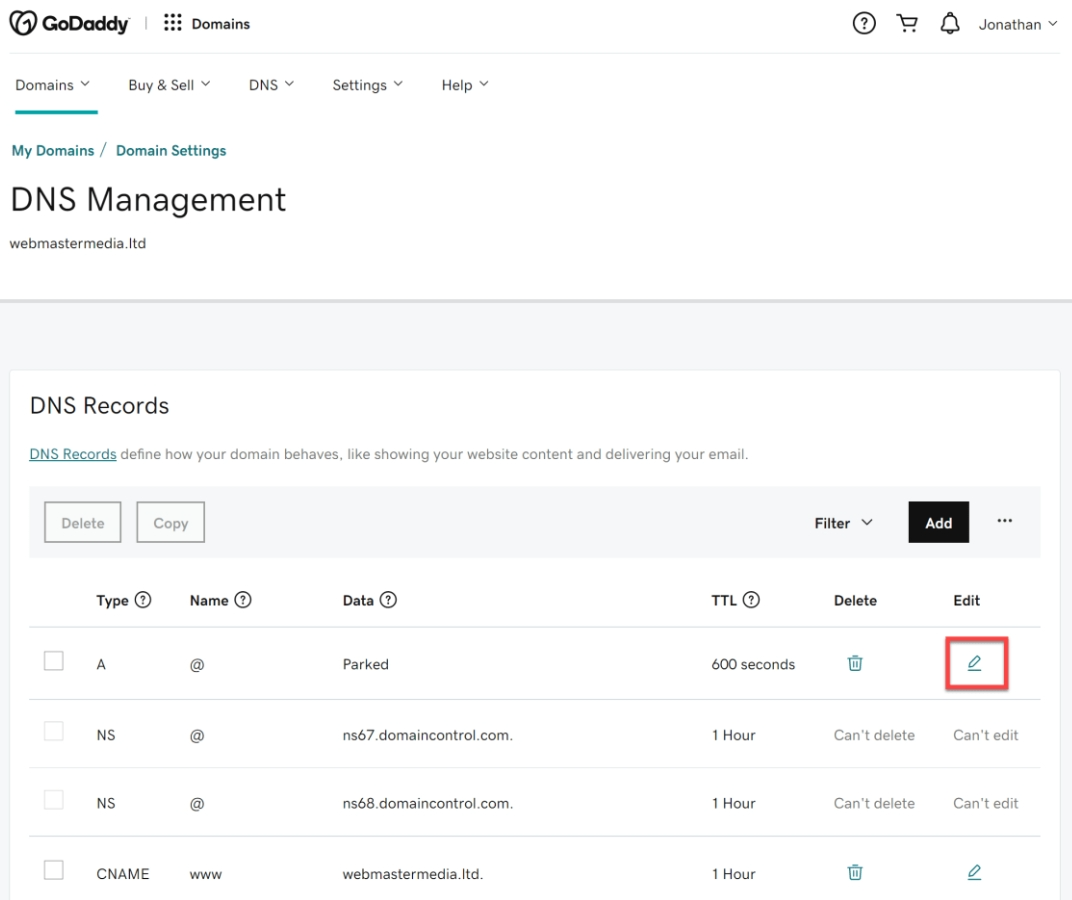Viewport: 1072px width, 900px height.
Task: Open the Settings navigation menu
Action: tap(367, 85)
